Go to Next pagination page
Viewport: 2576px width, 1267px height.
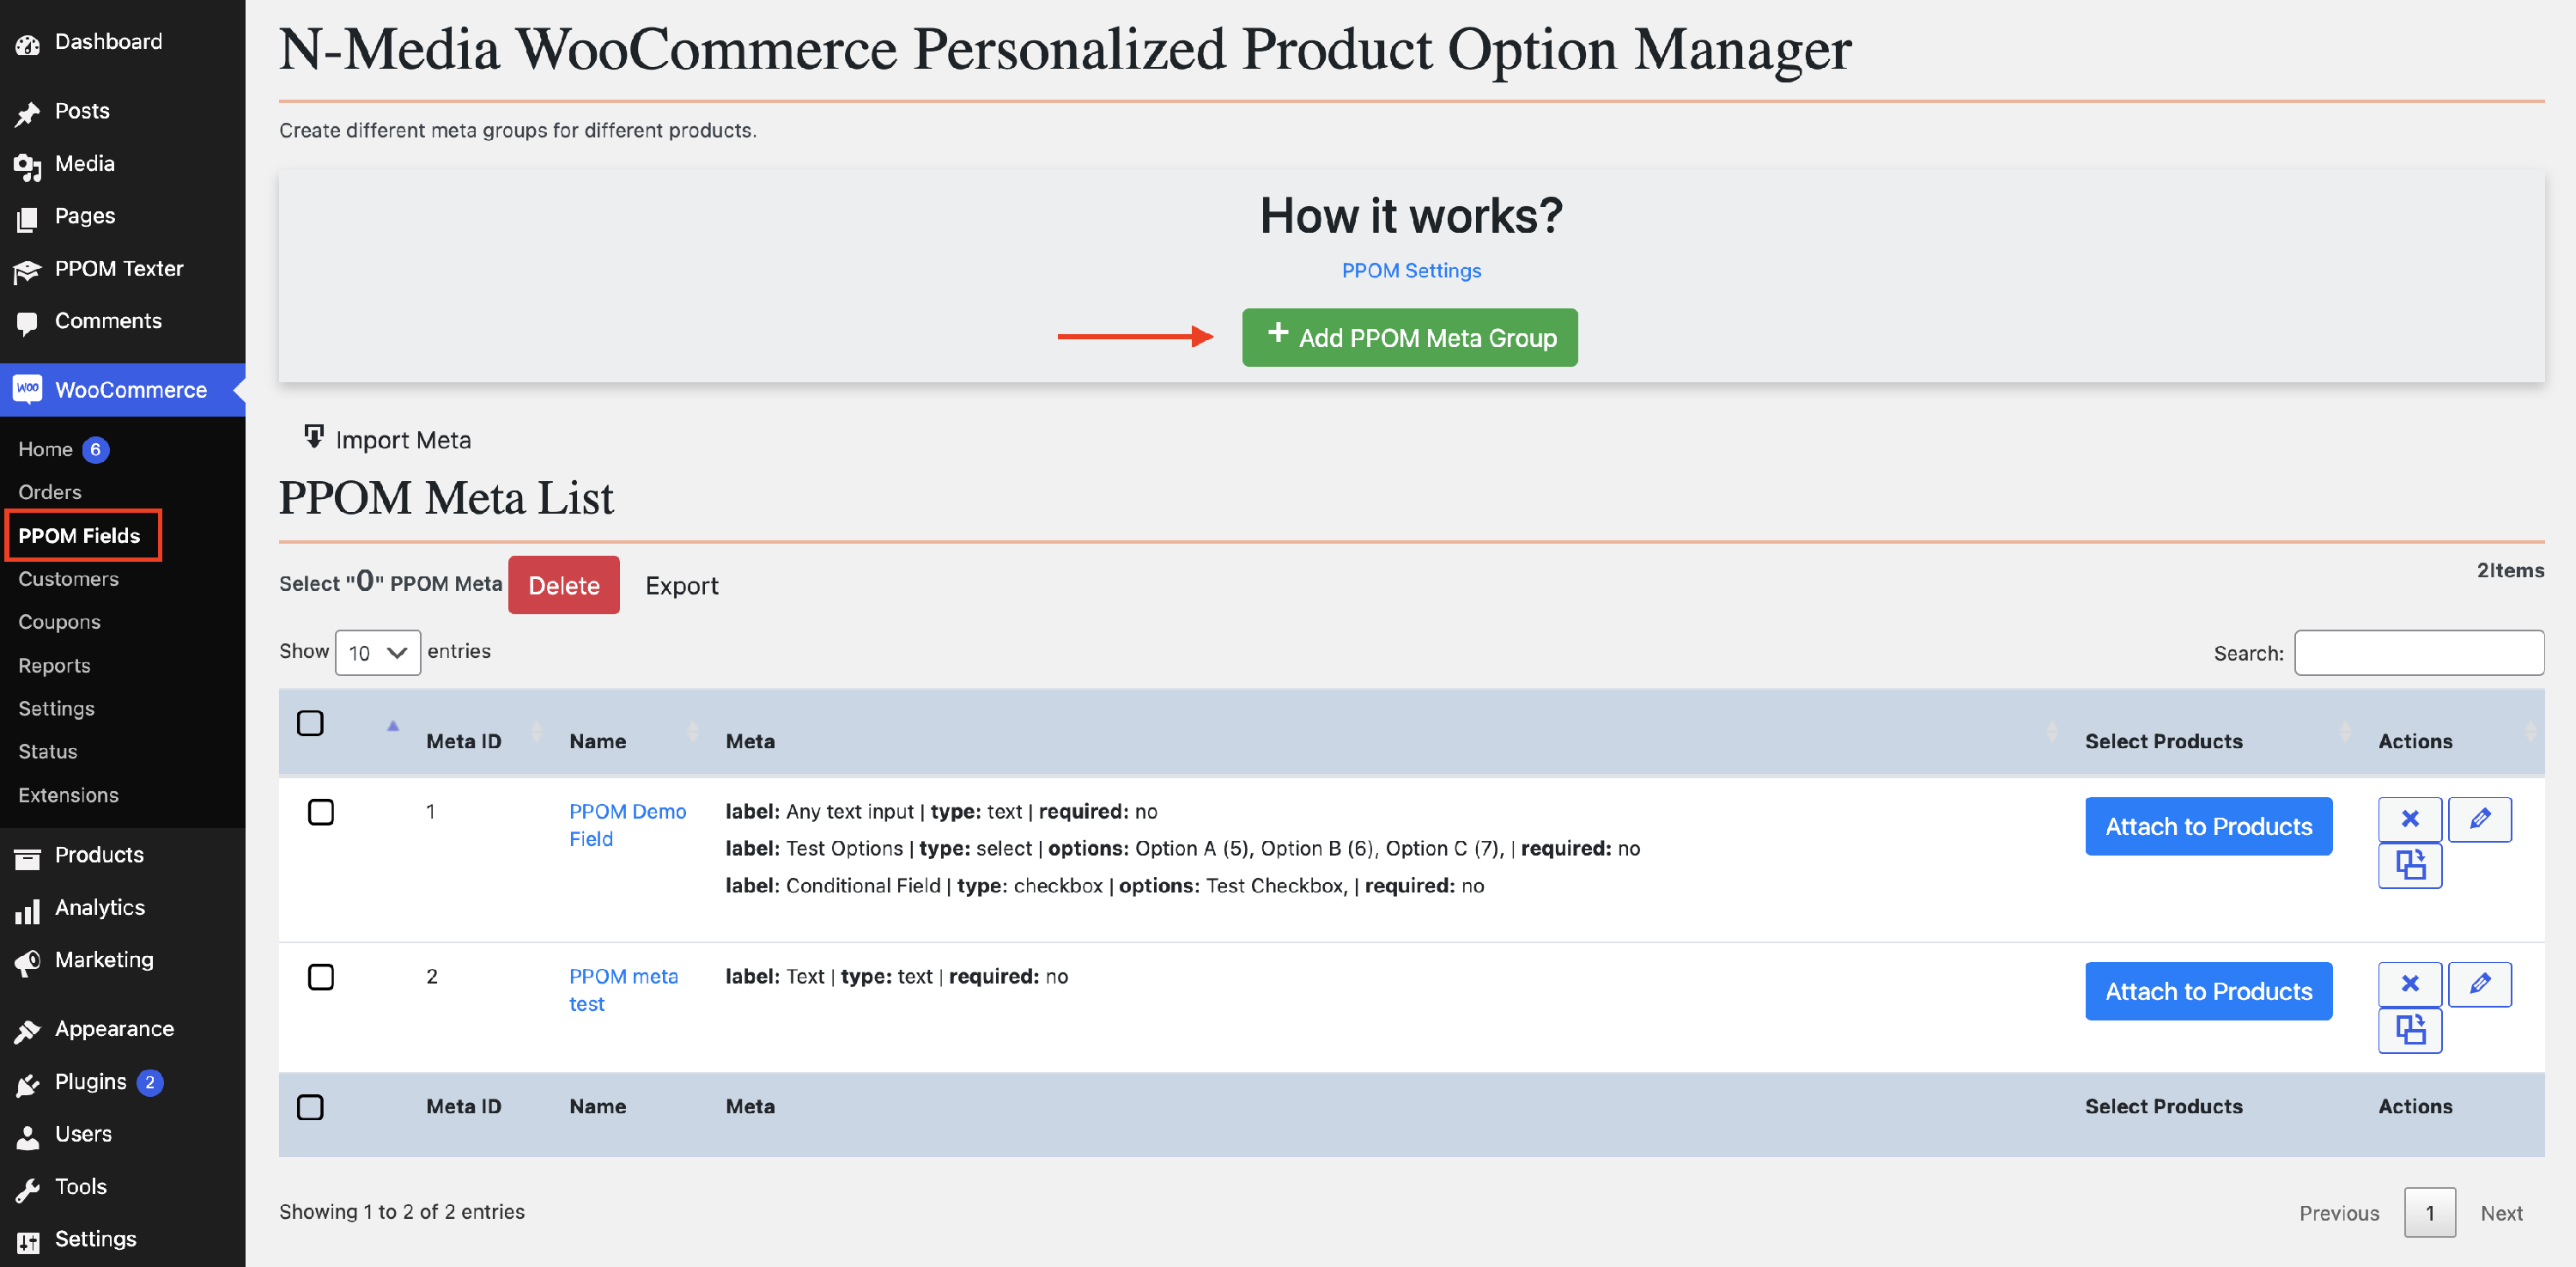point(2501,1213)
